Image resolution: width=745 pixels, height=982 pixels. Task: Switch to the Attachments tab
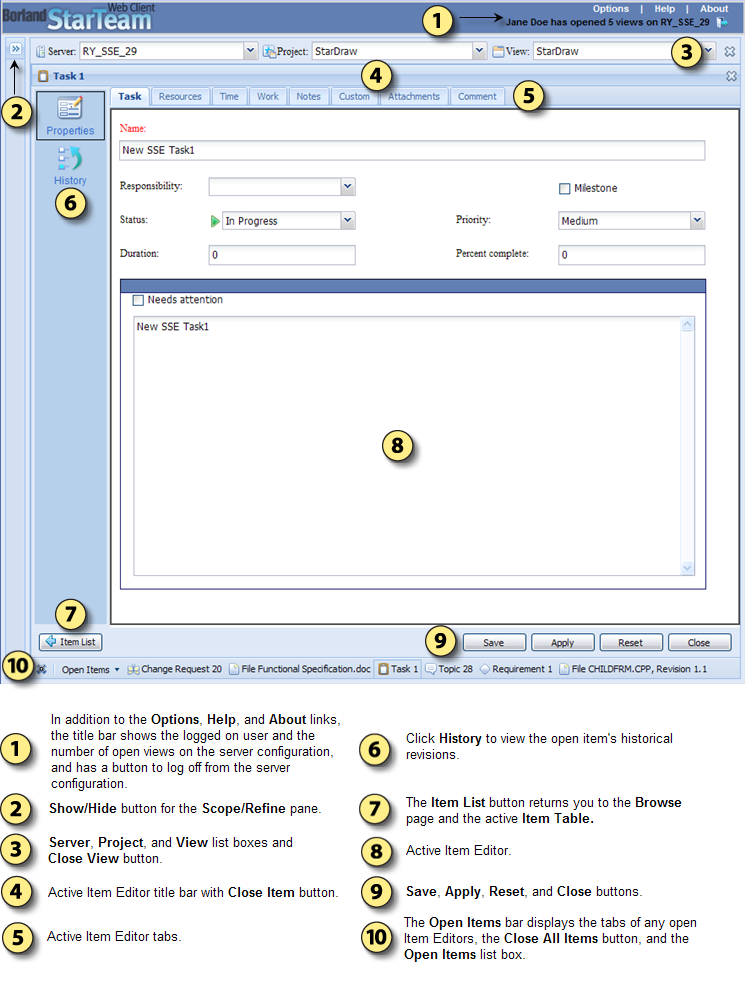coord(414,97)
